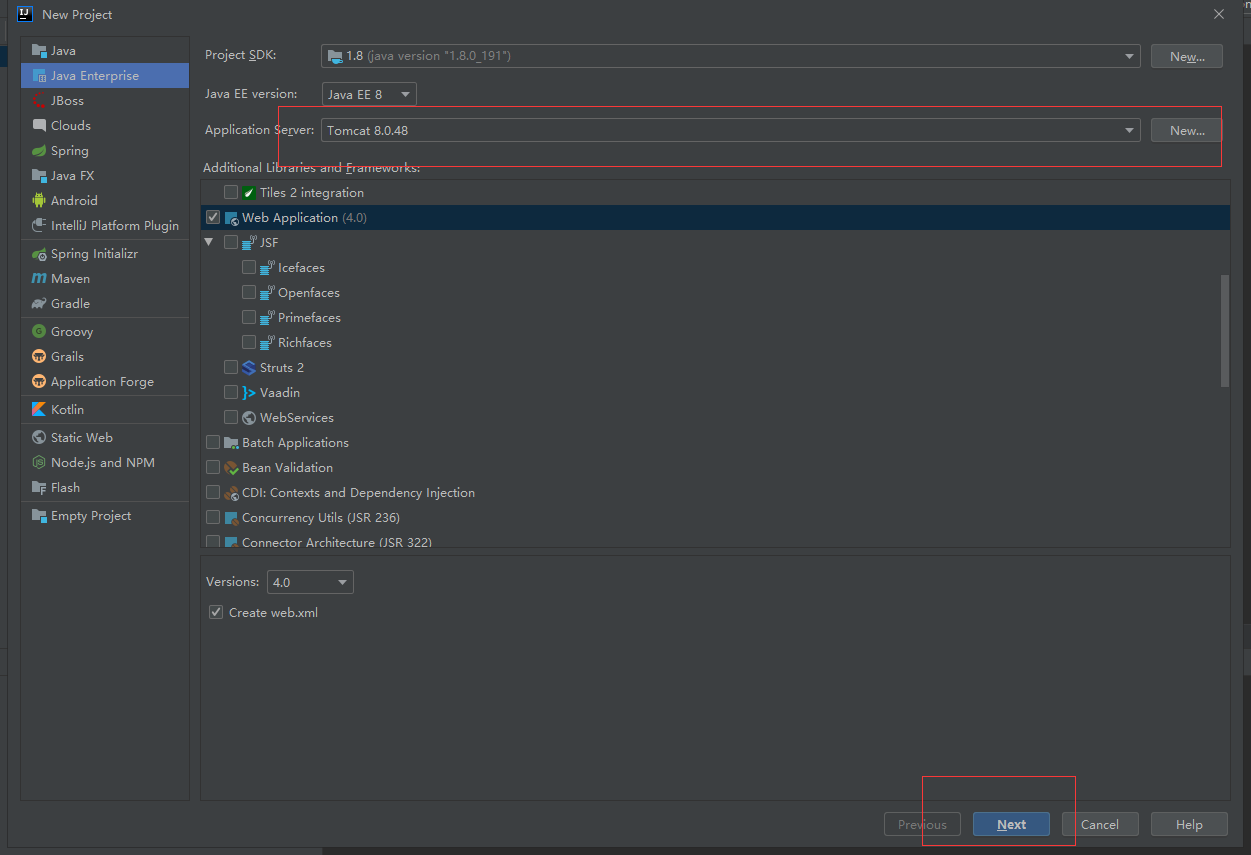Image resolution: width=1251 pixels, height=855 pixels.
Task: Enable CDI Contexts and Dependency Injection checkbox
Action: [213, 492]
